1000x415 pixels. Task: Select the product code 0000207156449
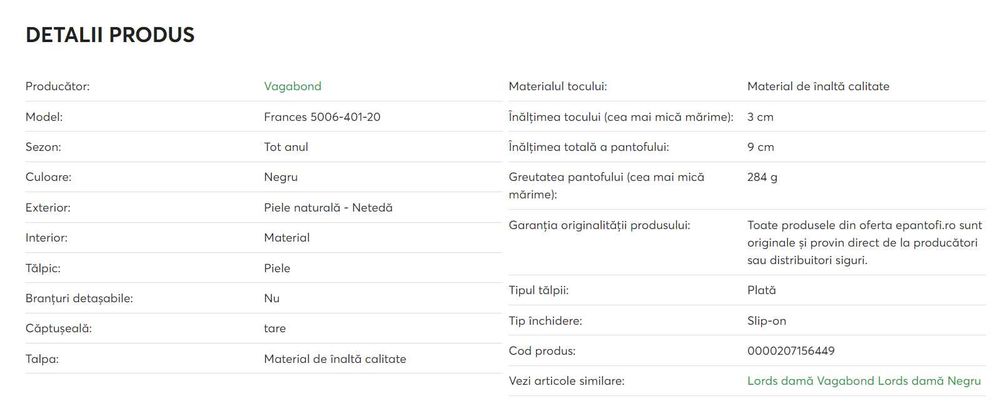point(791,351)
